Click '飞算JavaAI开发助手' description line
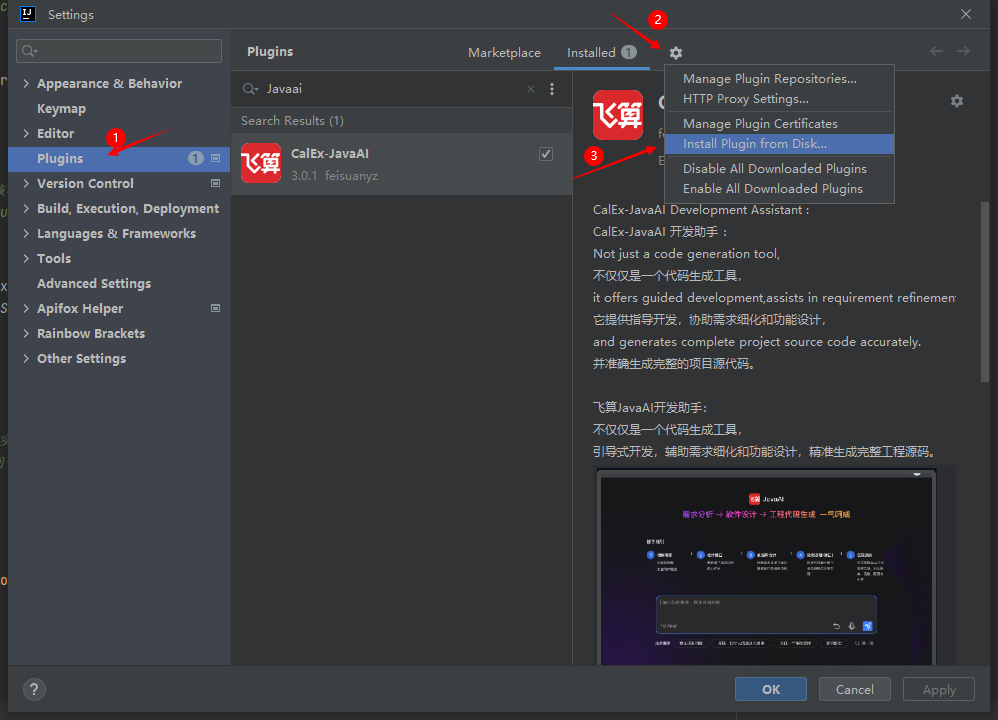 (650, 407)
